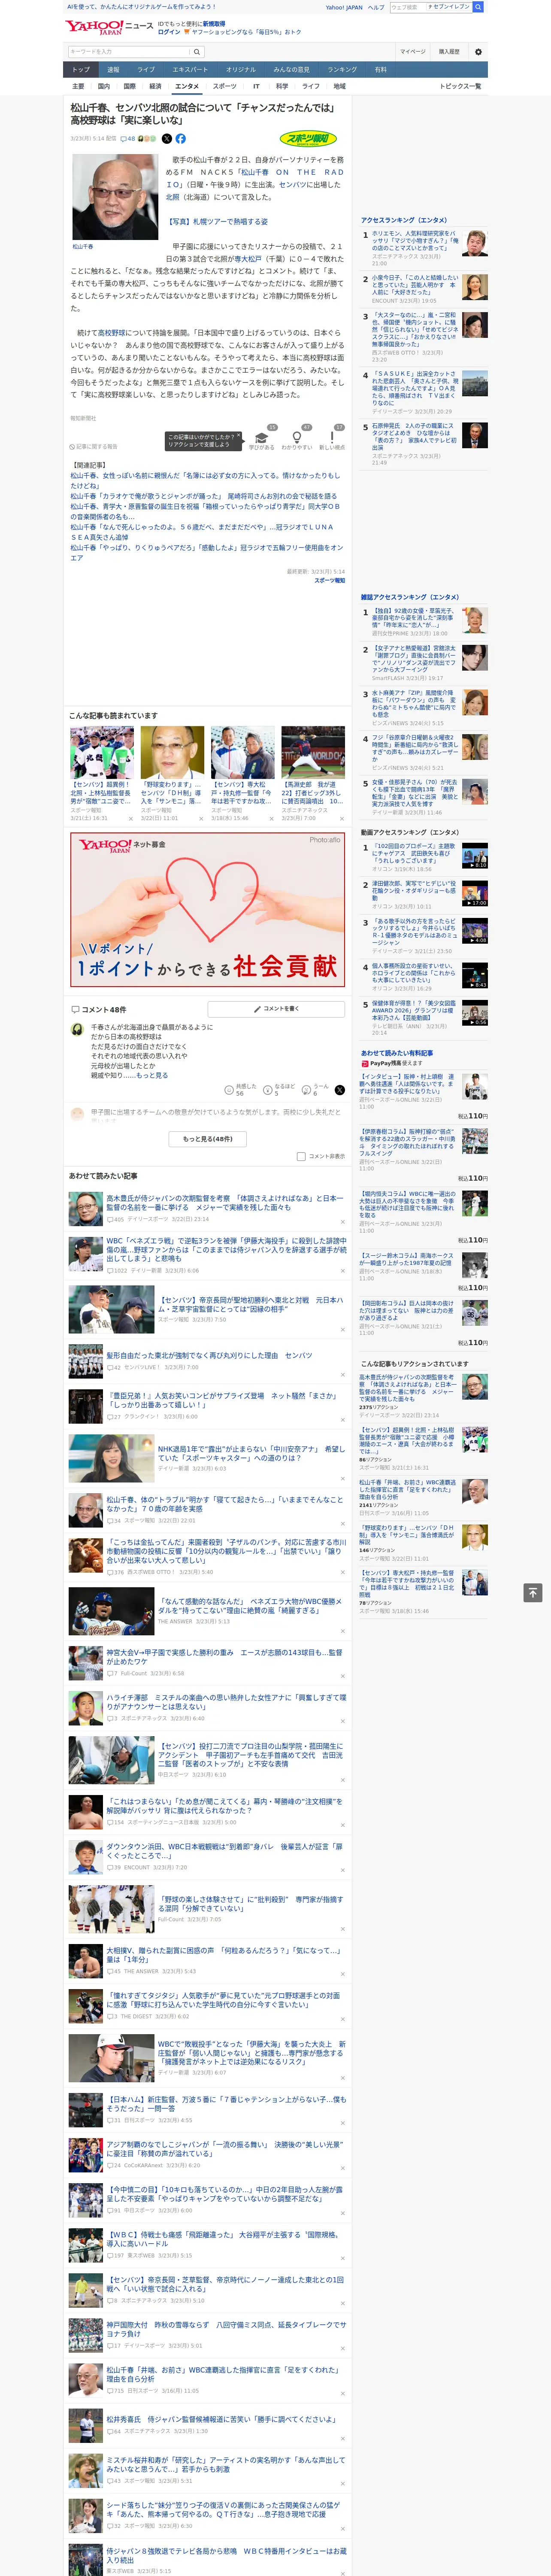Expand もっと見る on first comment
Screen dimensions: 551x2576
[152, 1075]
